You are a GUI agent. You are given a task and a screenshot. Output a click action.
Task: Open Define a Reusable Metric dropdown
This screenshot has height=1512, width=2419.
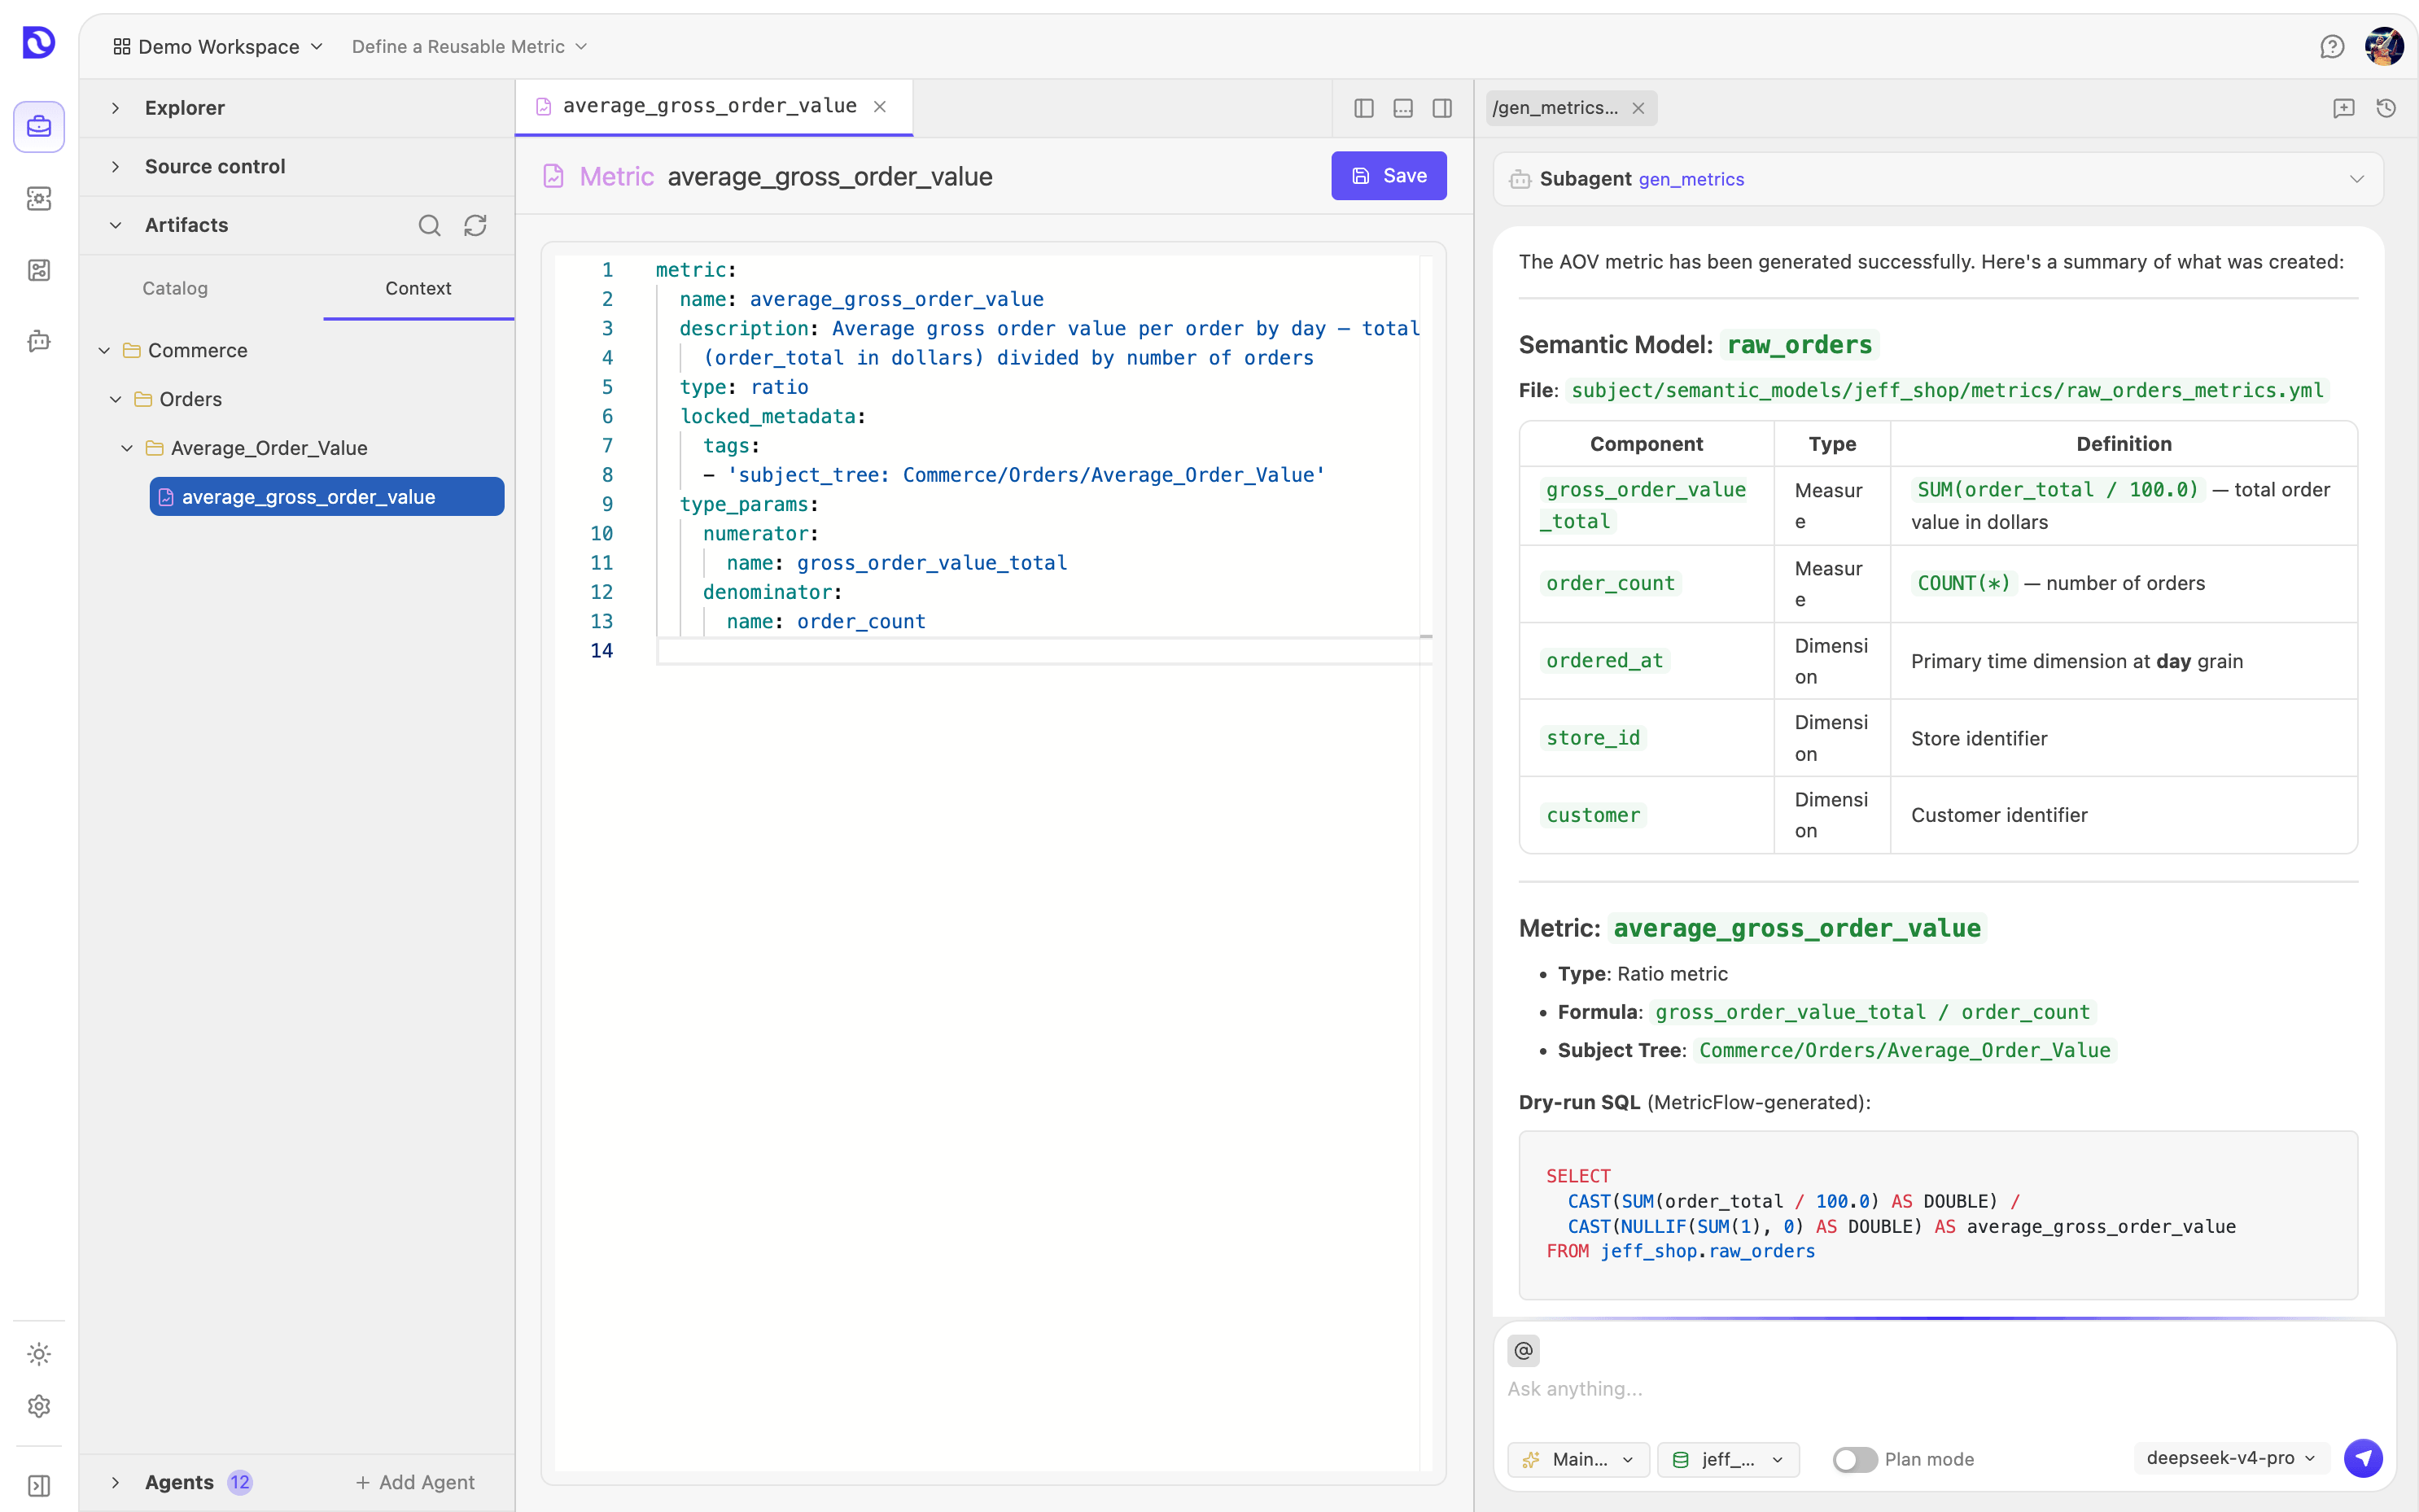pos(469,47)
